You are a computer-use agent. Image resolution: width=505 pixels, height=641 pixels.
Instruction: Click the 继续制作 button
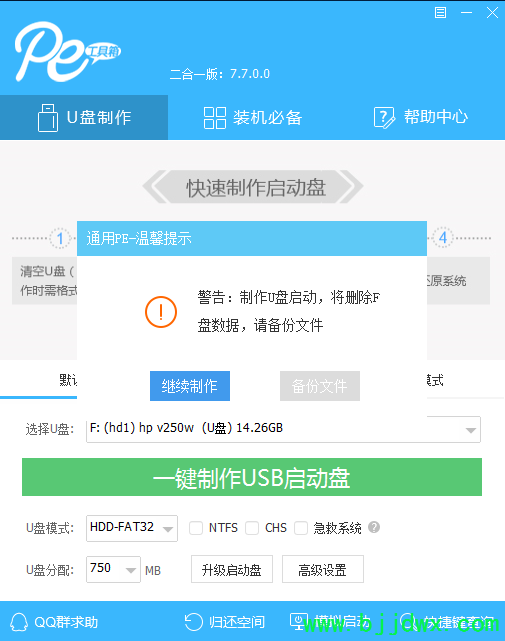190,386
